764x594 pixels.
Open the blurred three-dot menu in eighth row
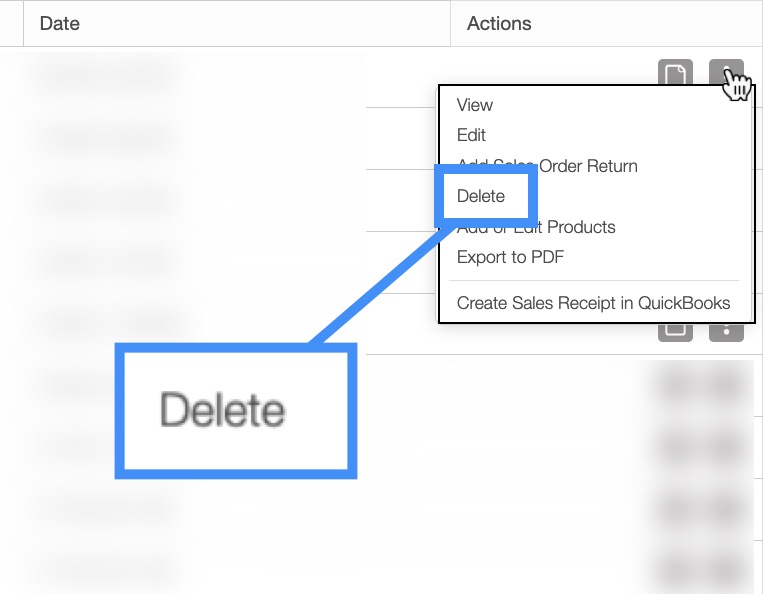coord(728,509)
